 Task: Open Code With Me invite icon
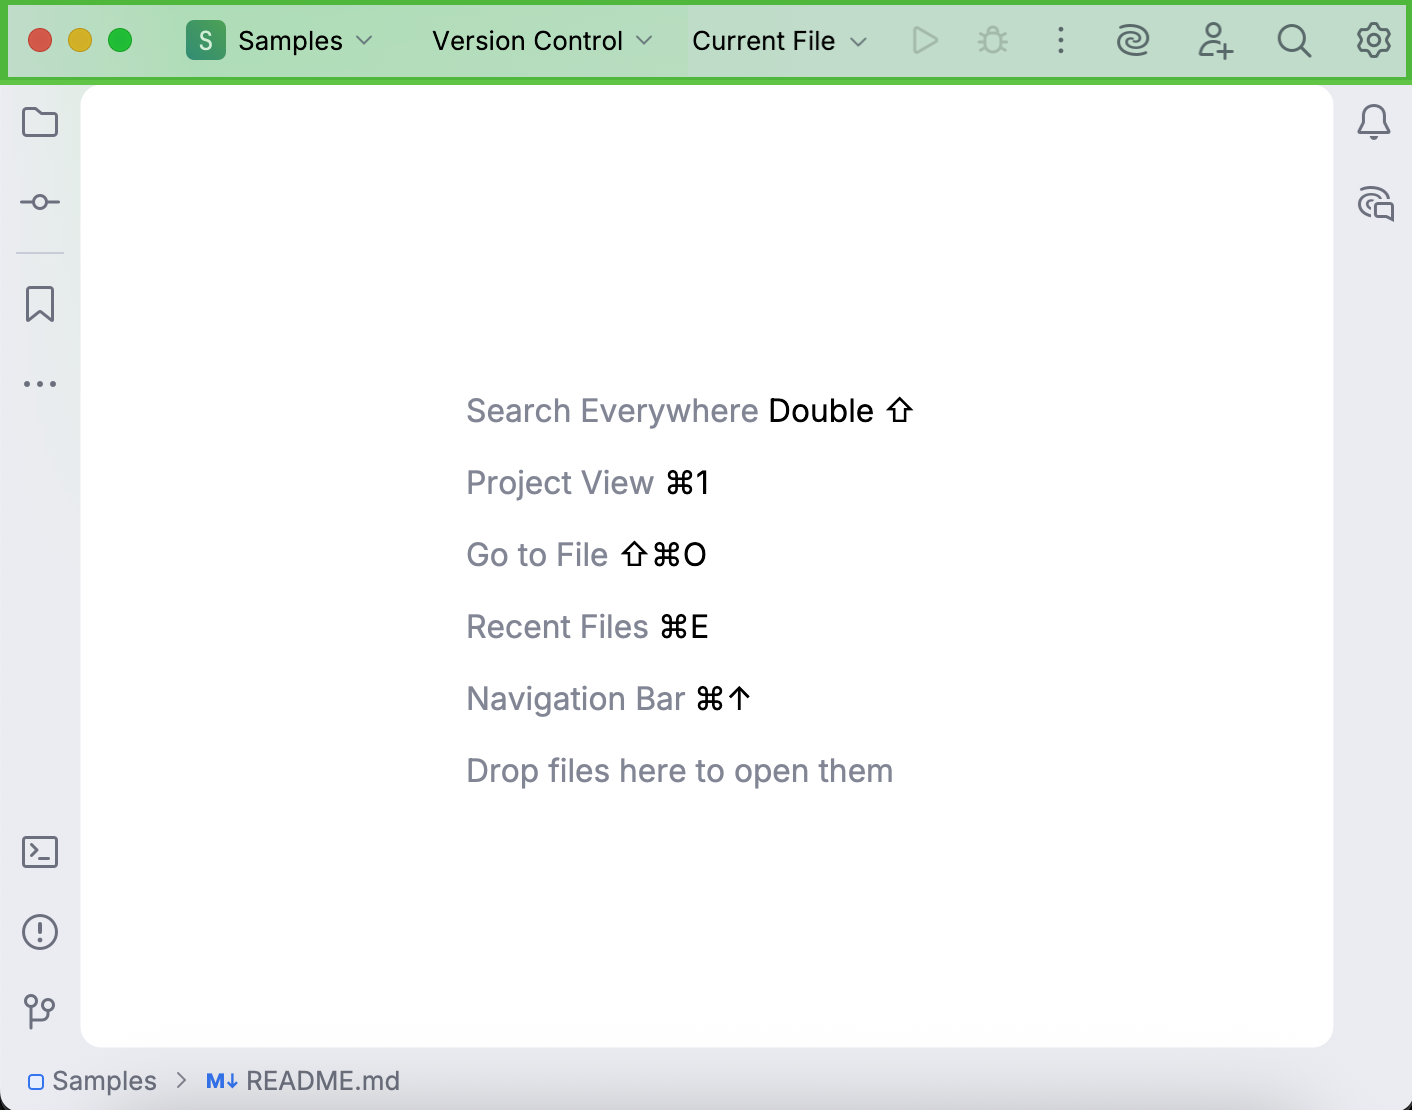point(1215,40)
